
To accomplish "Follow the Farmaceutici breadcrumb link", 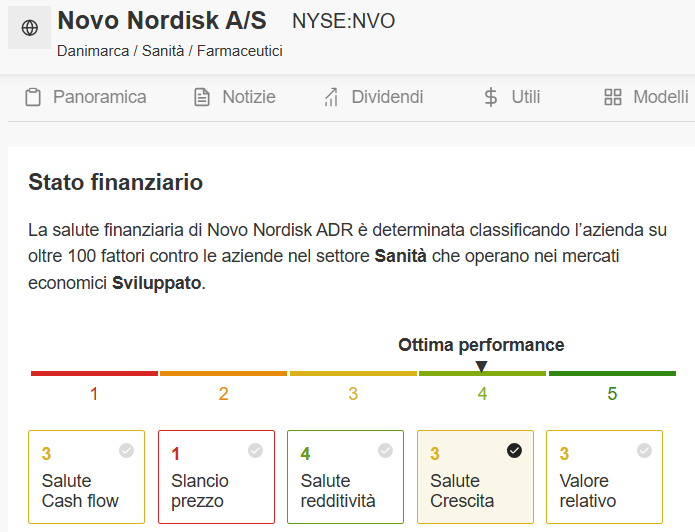I will pos(240,51).
